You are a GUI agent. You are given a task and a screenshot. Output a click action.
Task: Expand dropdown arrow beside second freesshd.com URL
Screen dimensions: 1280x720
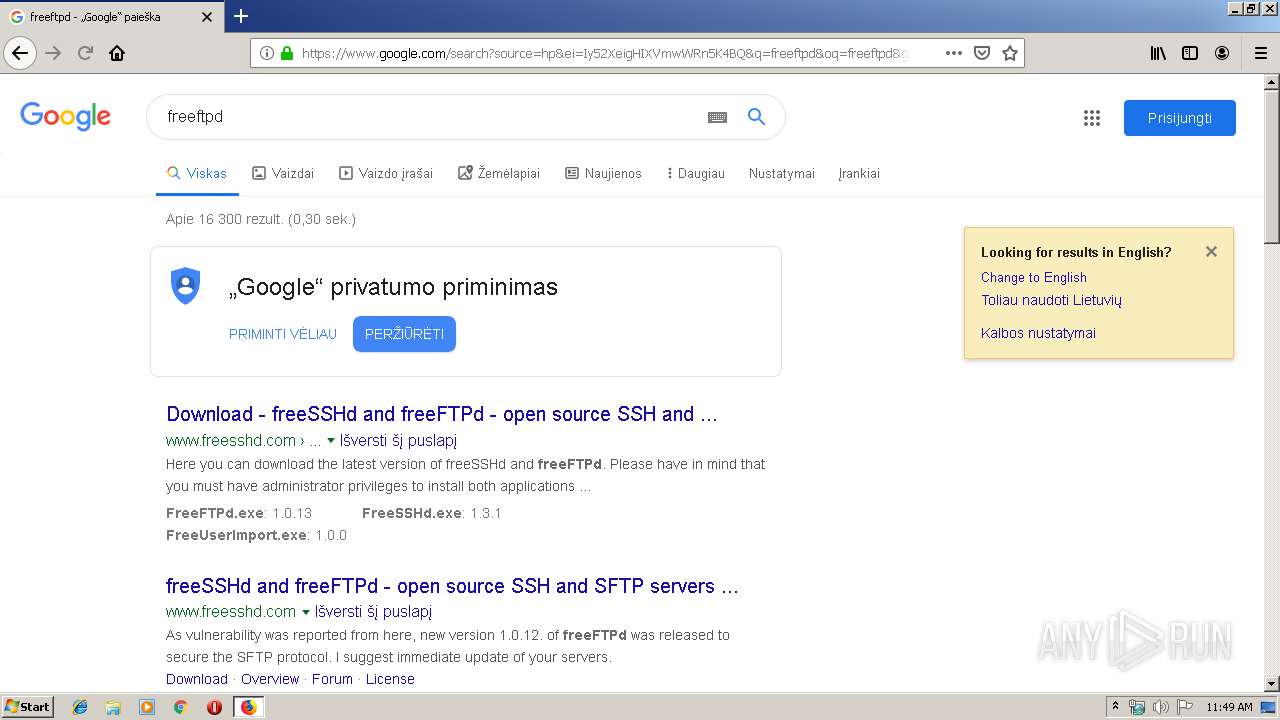pyautogui.click(x=306, y=612)
